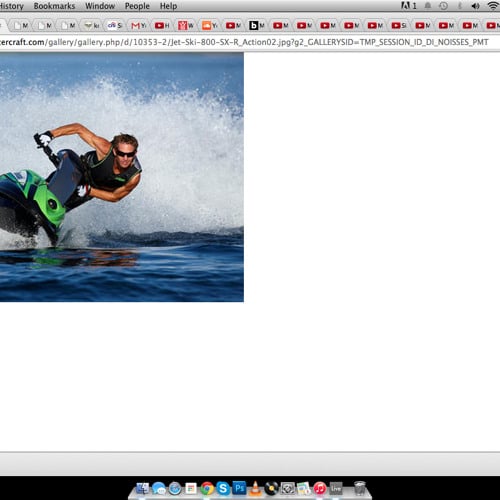Open Photoshop from the dock
This screenshot has width=500, height=500.
pos(239,488)
